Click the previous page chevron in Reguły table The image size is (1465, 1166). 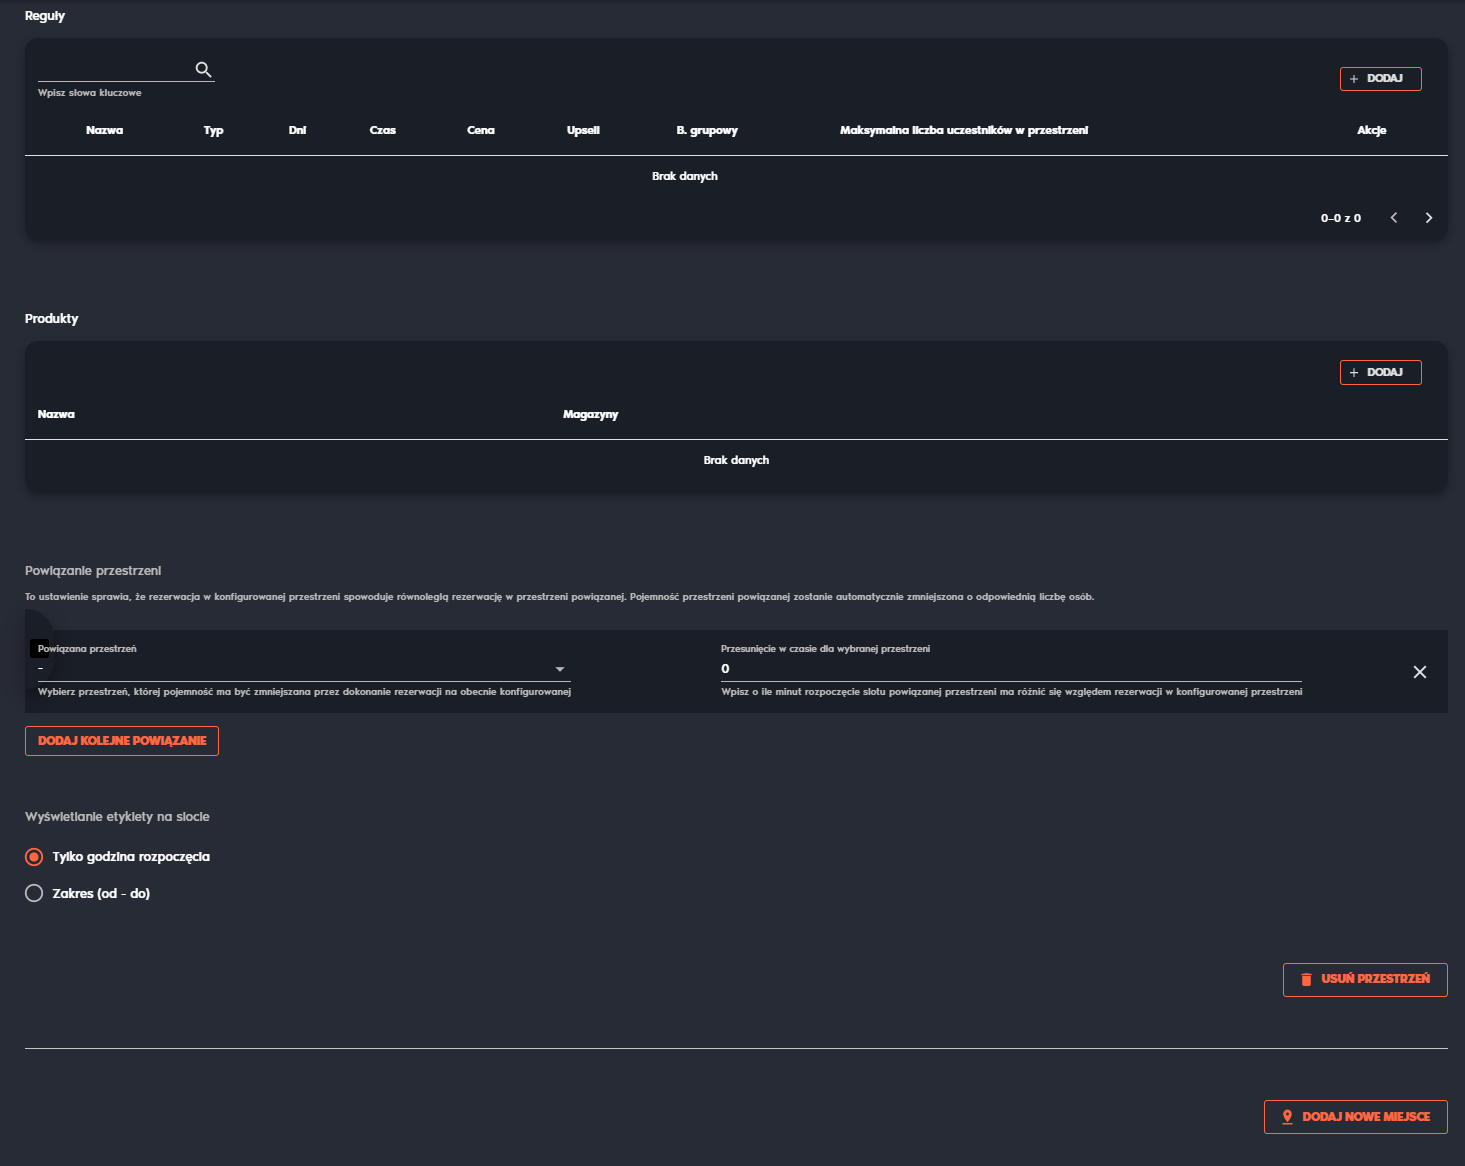1394,217
